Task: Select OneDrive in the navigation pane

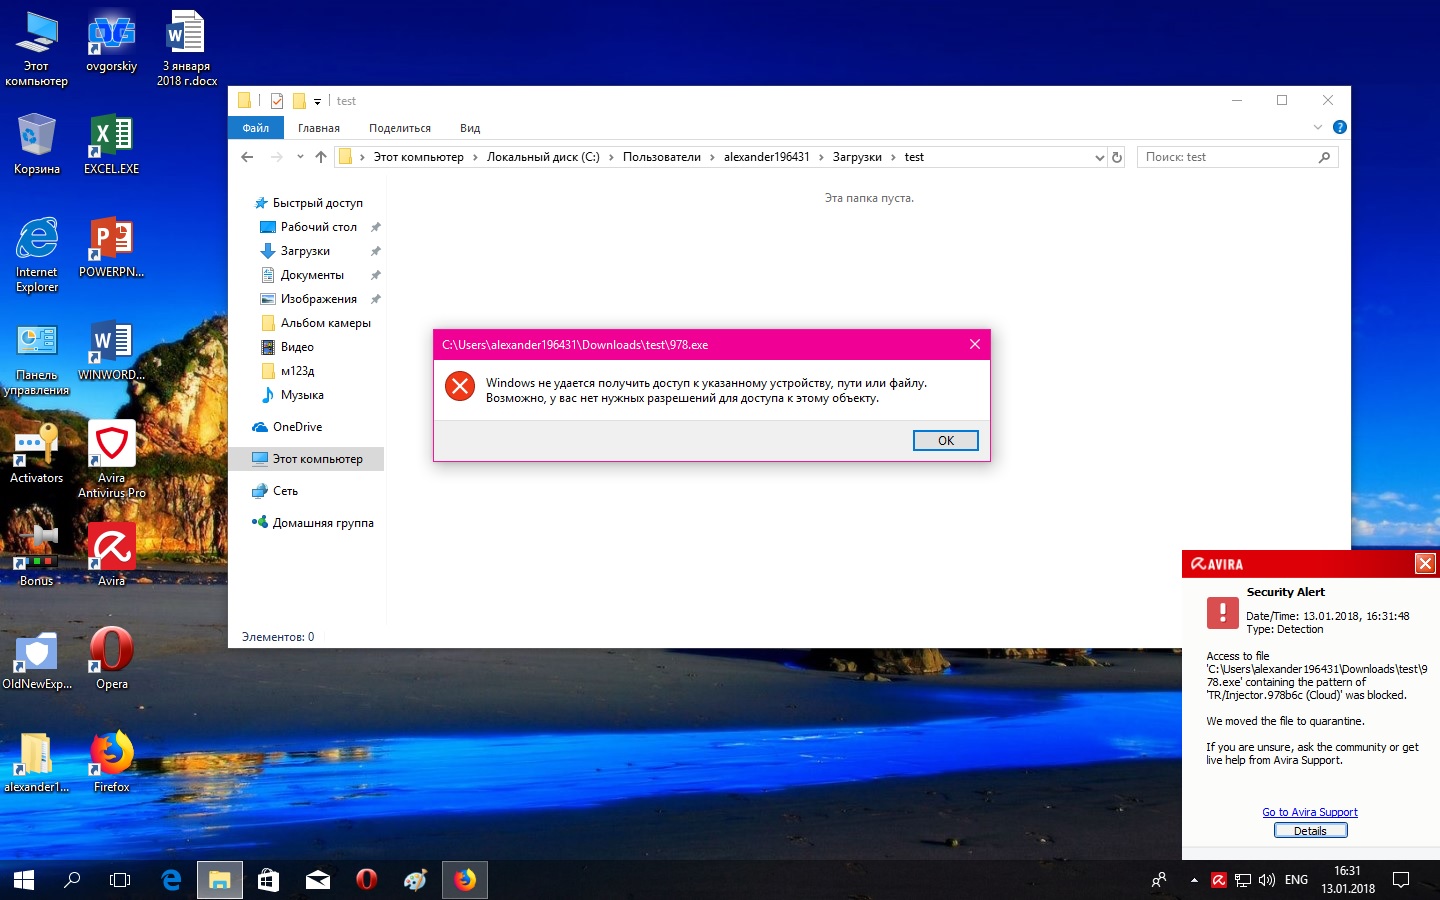Action: 287,427
